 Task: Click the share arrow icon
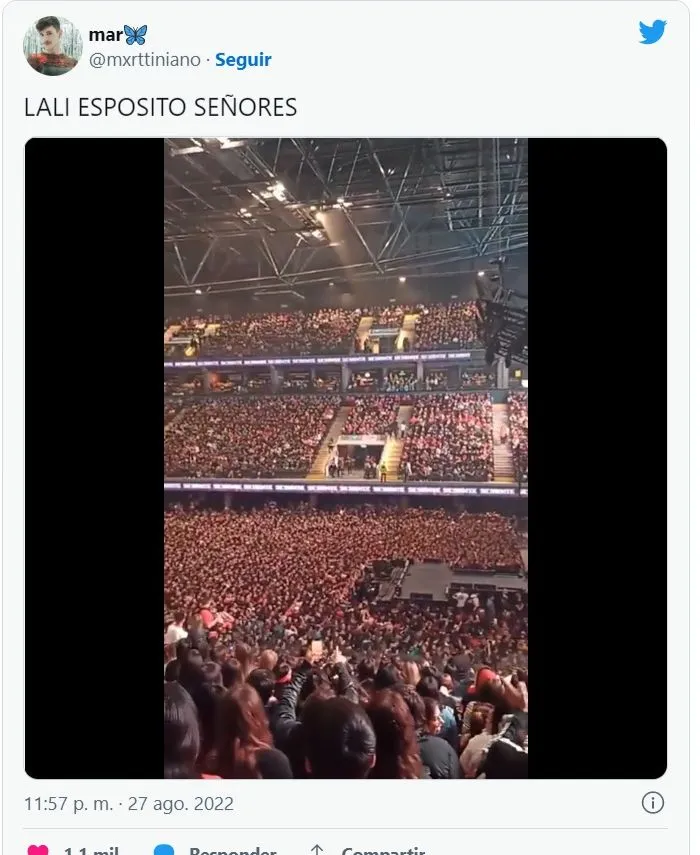pos(317,850)
